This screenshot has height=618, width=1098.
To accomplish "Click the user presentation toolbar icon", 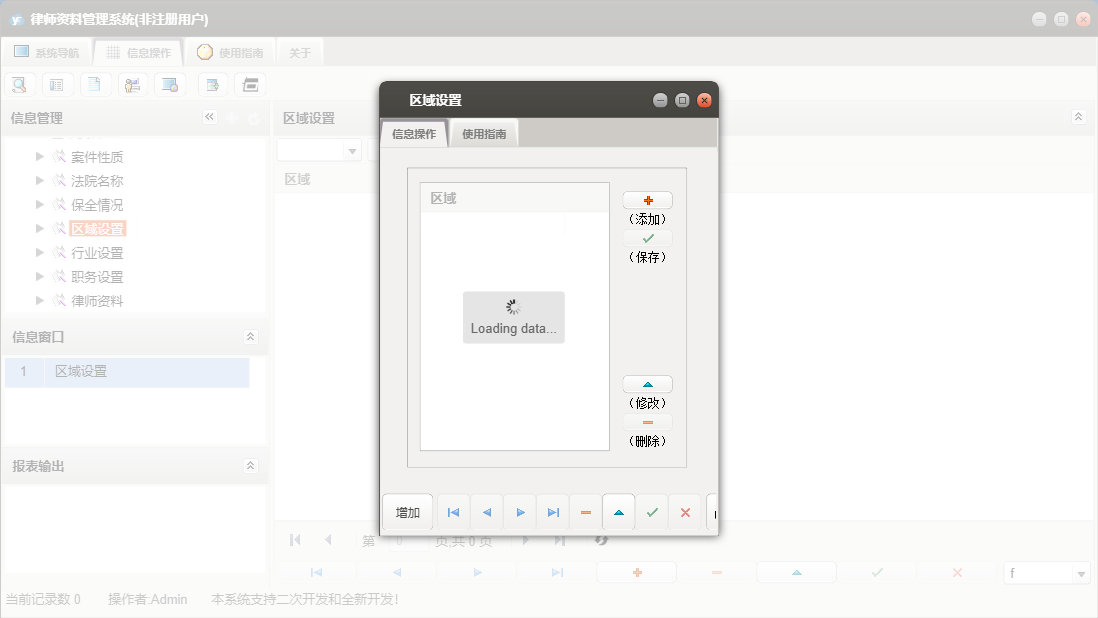I will [133, 84].
